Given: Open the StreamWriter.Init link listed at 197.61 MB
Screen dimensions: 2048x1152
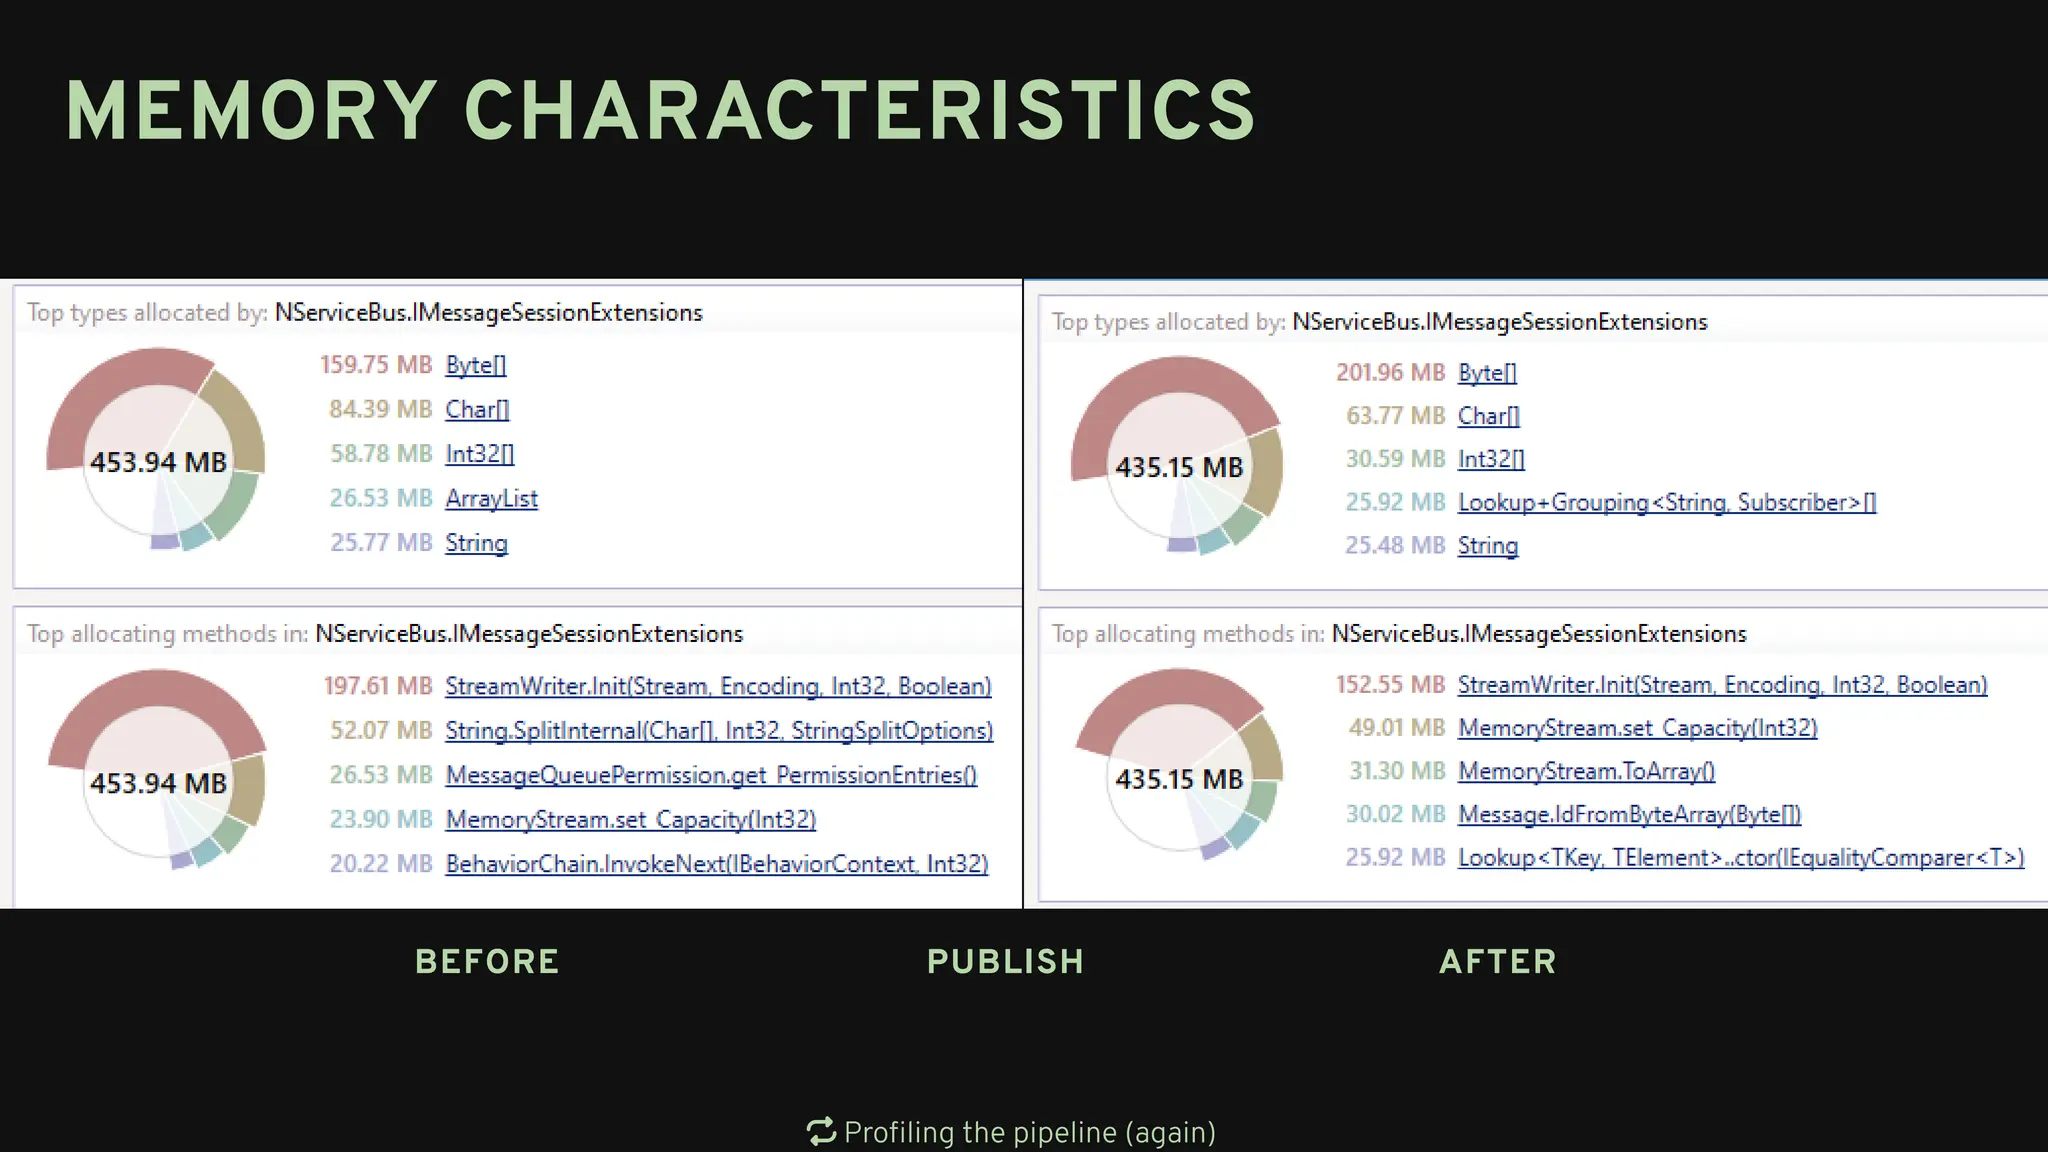Looking at the screenshot, I should (x=719, y=686).
